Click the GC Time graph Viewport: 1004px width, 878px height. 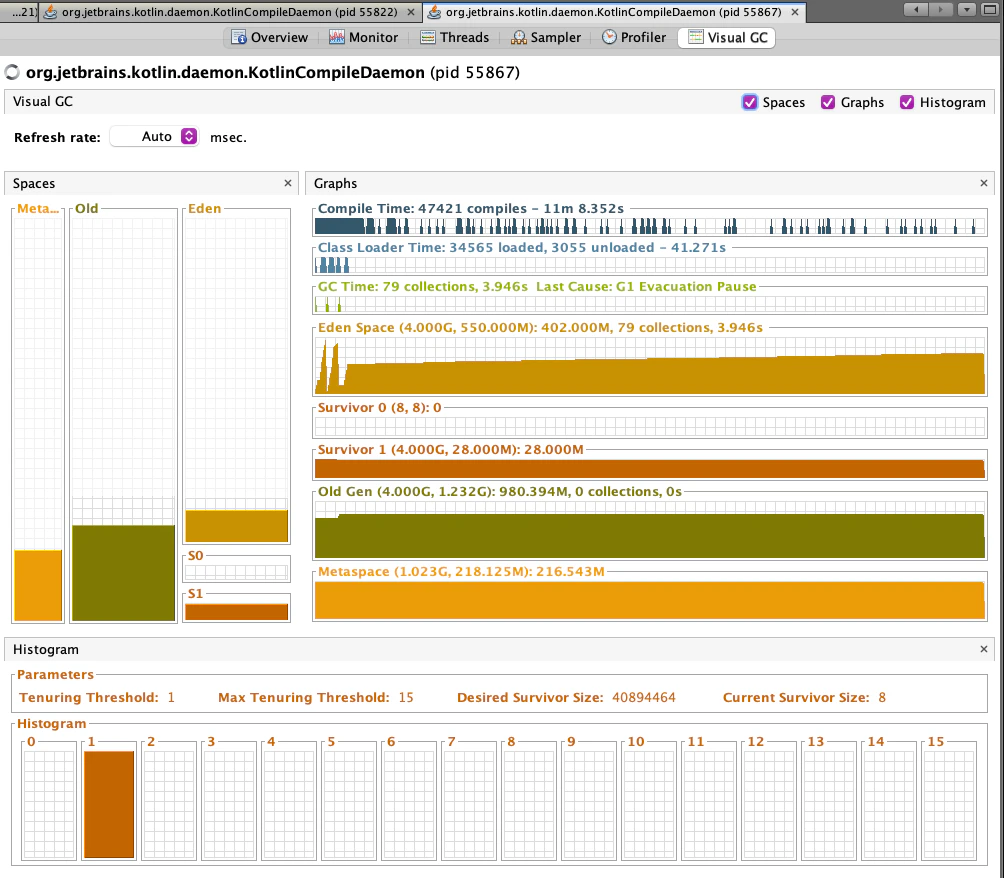click(x=650, y=304)
